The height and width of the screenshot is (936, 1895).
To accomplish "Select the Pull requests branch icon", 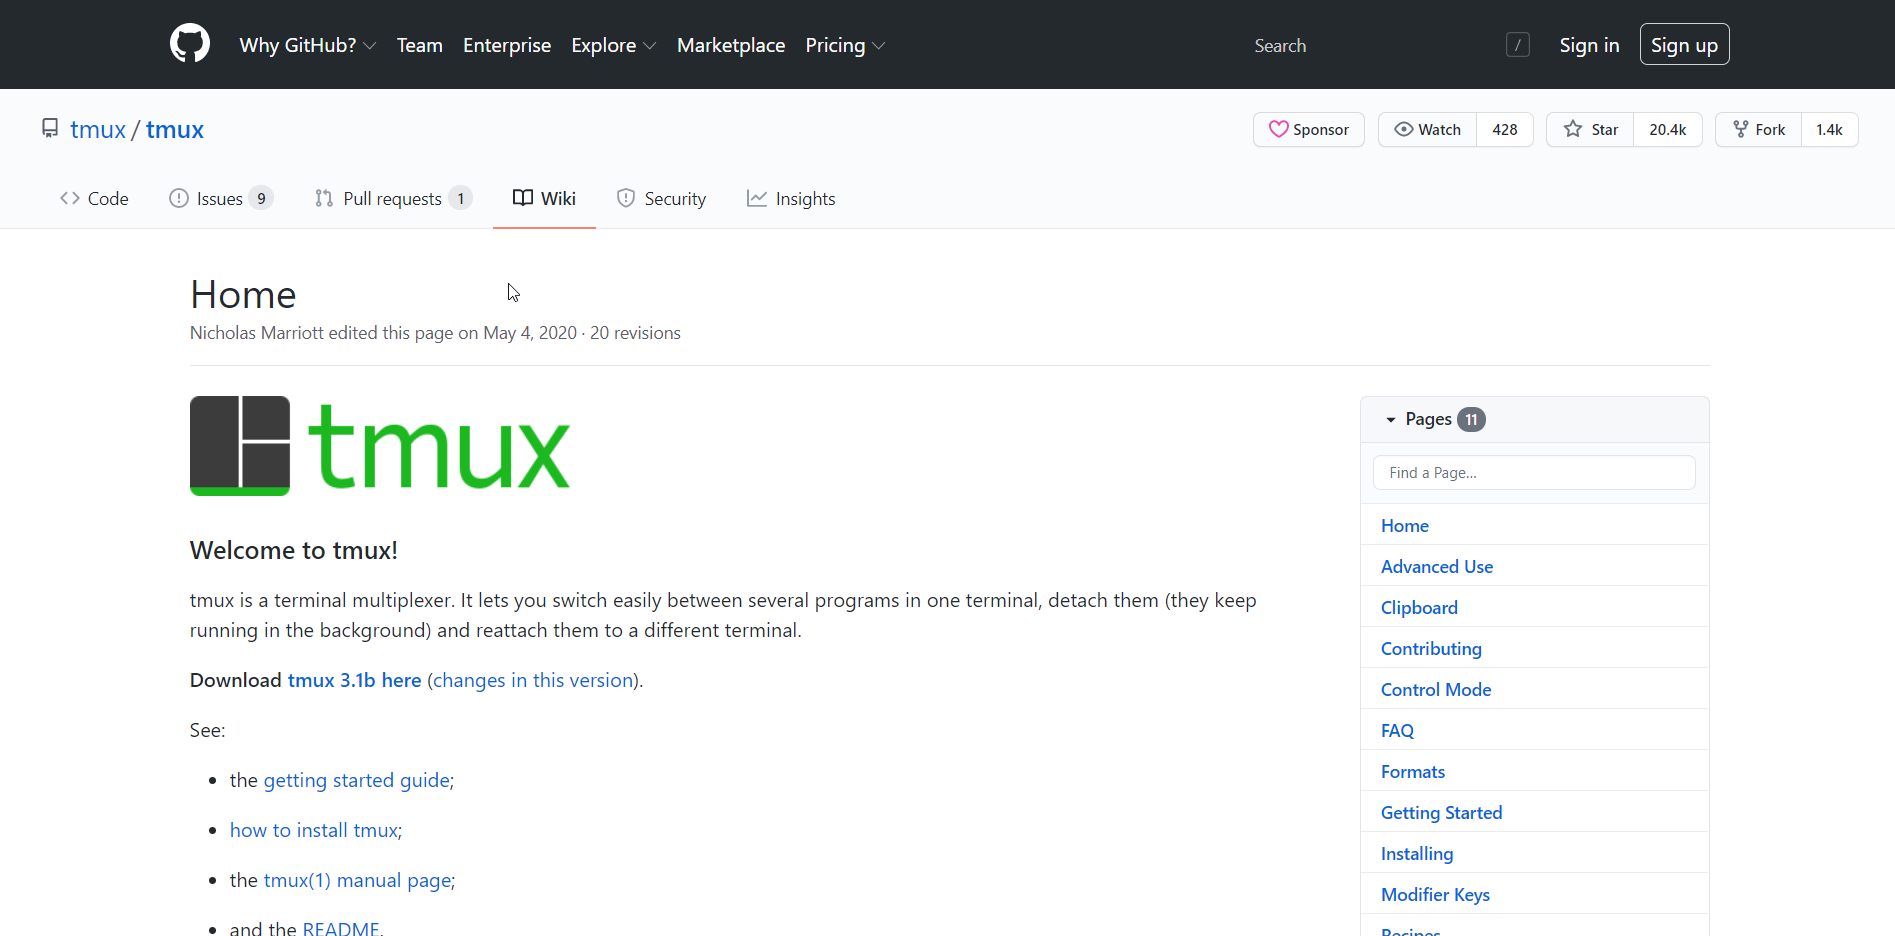I will [x=323, y=197].
